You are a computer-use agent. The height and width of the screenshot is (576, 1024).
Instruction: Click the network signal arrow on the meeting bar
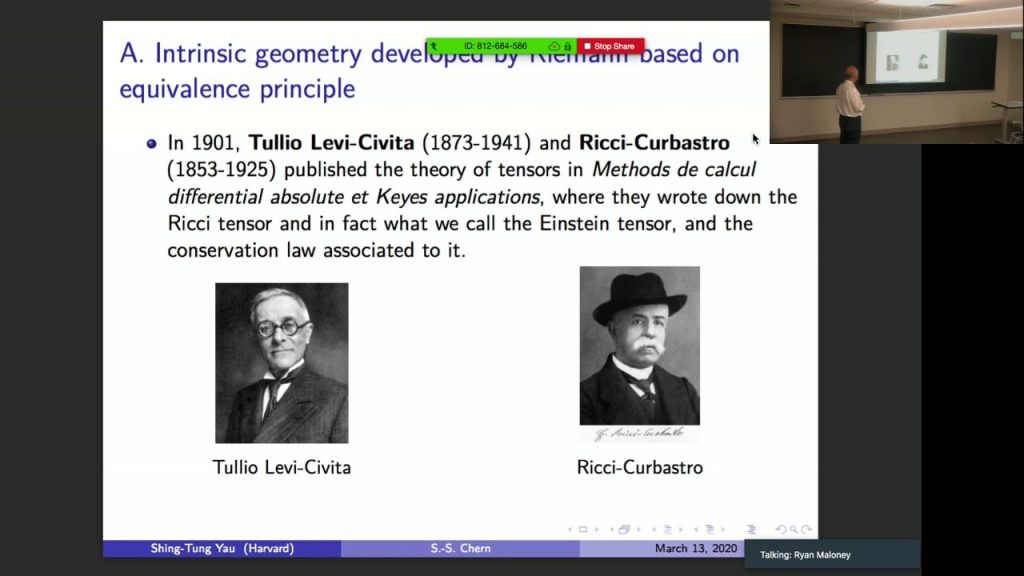435,45
